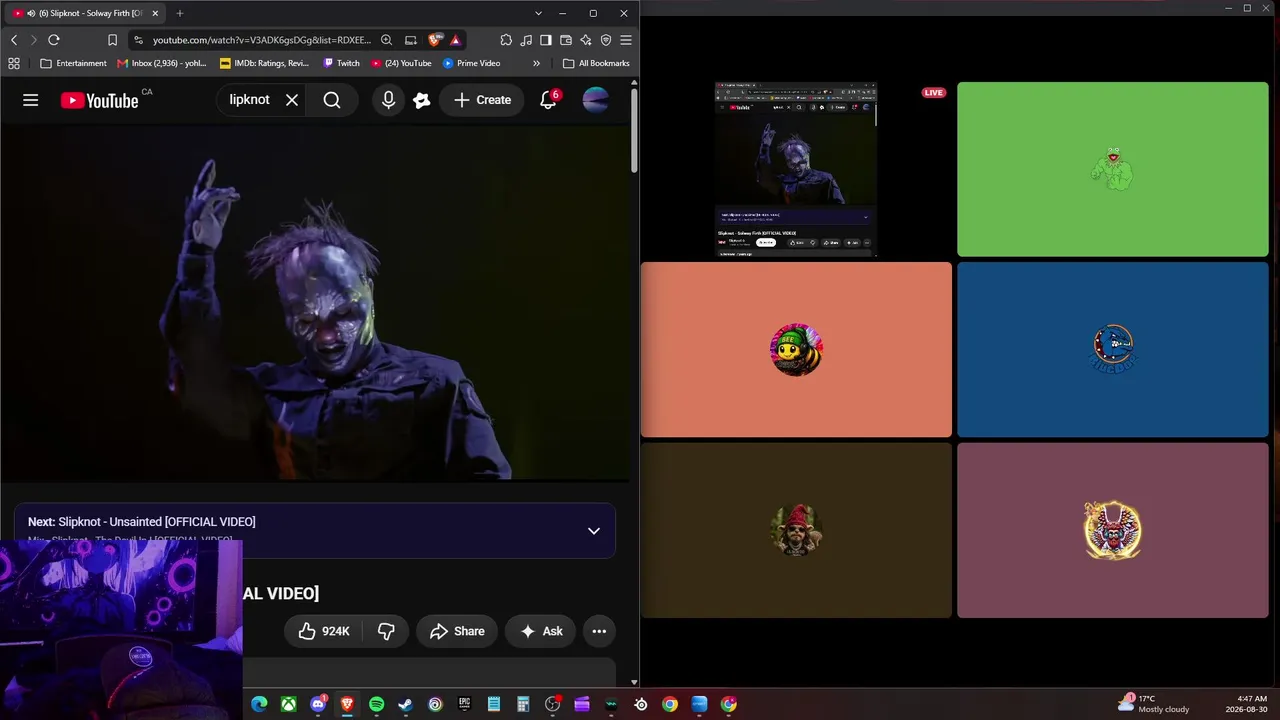
Task: Open the YouTube guide hamburger menu
Action: click(31, 100)
